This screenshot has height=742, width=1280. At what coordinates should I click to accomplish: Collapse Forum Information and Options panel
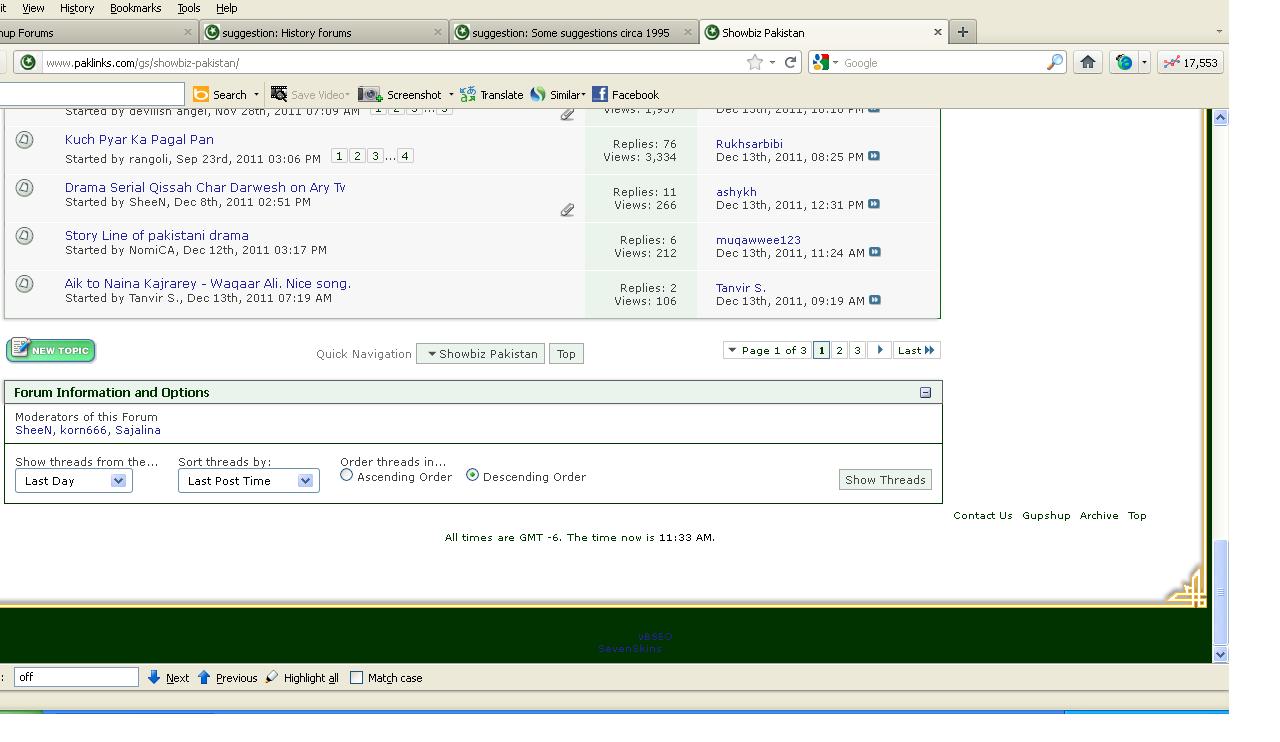click(925, 393)
